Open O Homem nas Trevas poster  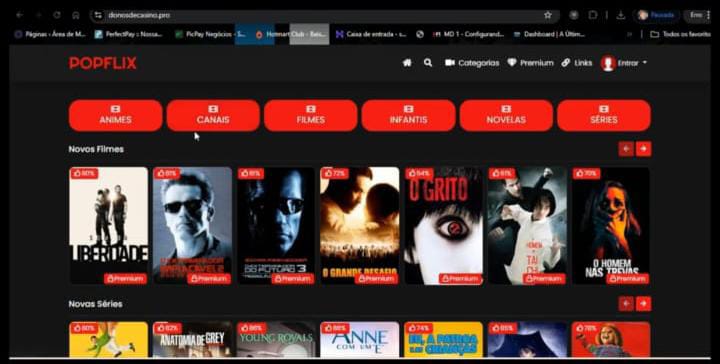[611, 225]
